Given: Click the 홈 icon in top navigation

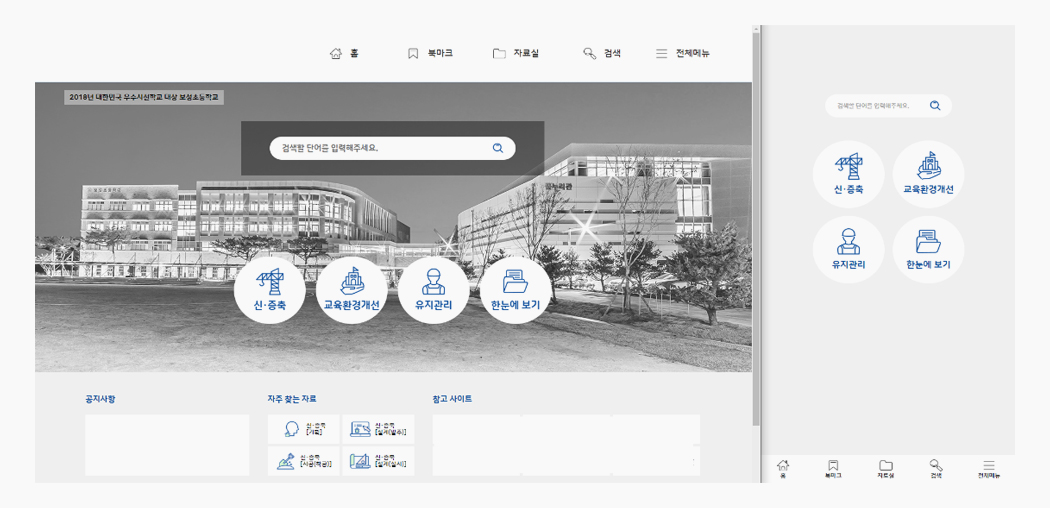Looking at the screenshot, I should click(x=344, y=53).
